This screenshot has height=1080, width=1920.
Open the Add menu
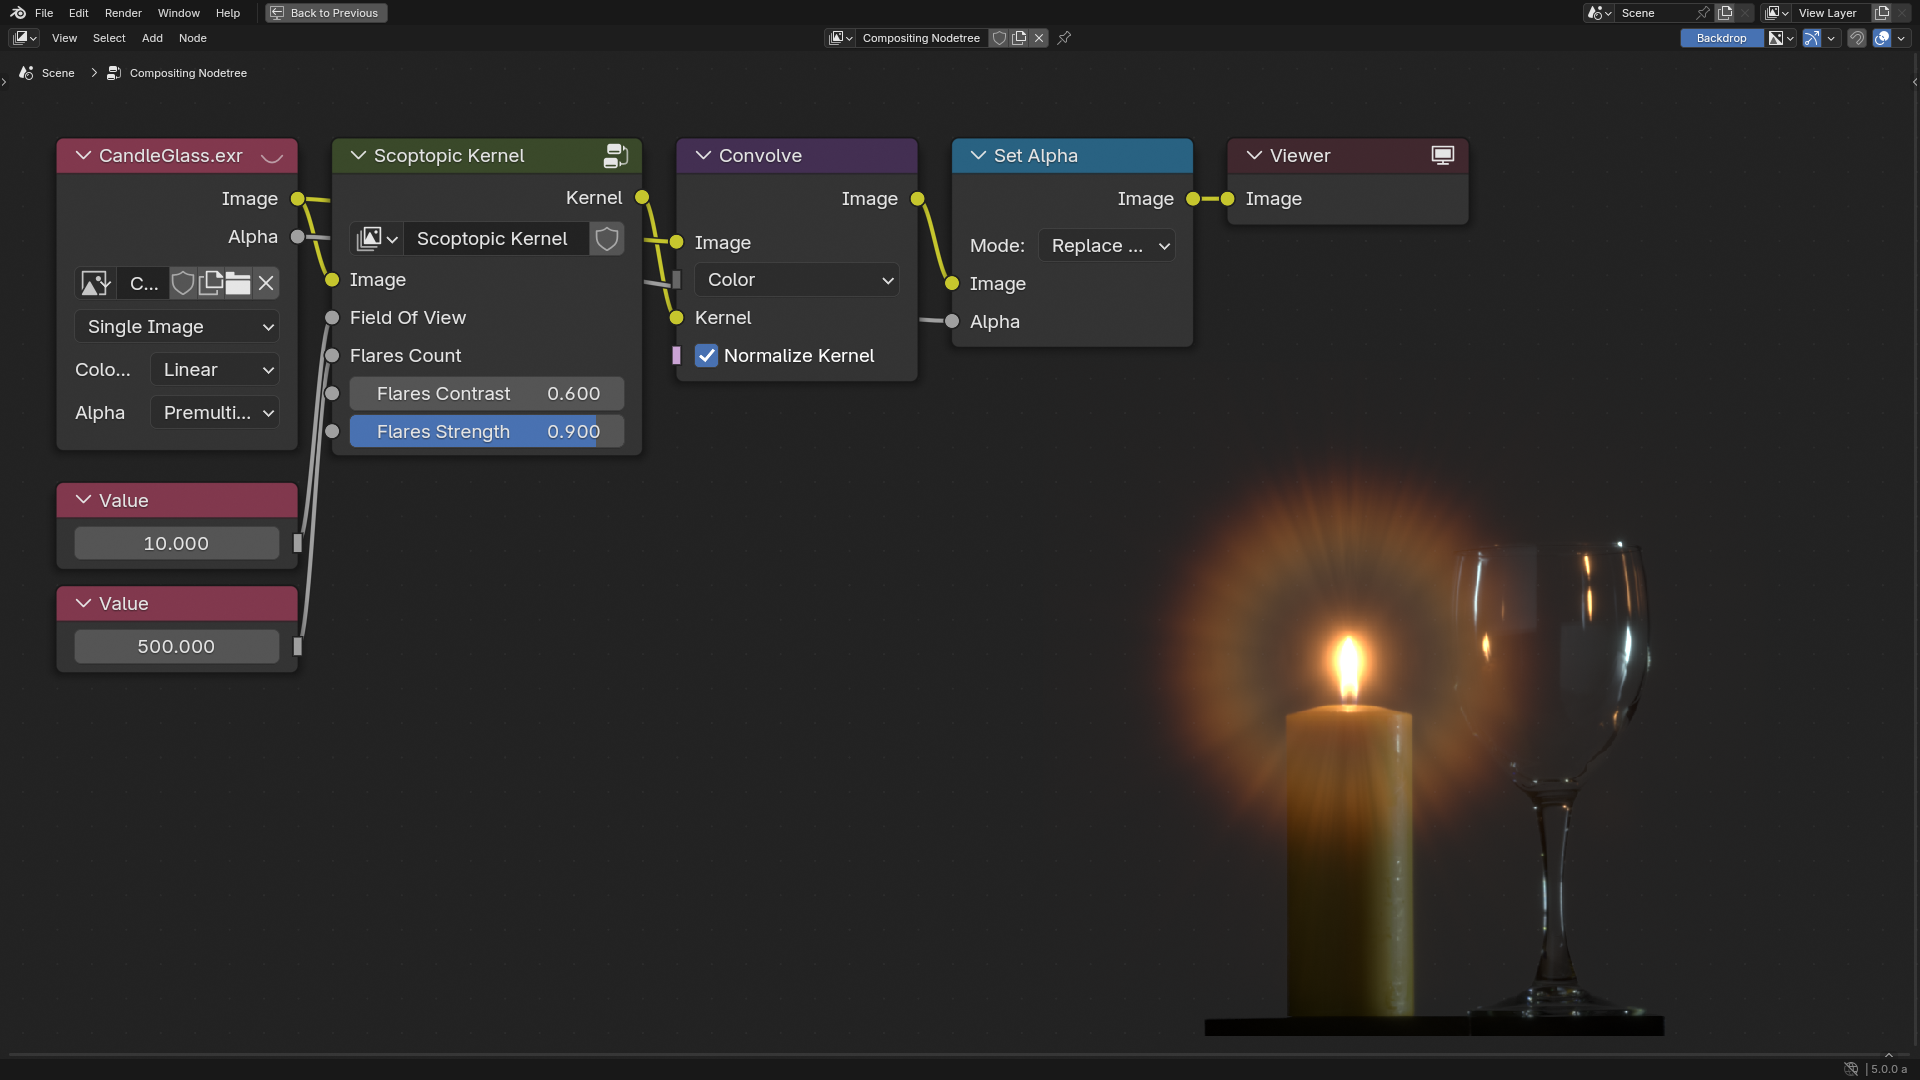(x=152, y=38)
